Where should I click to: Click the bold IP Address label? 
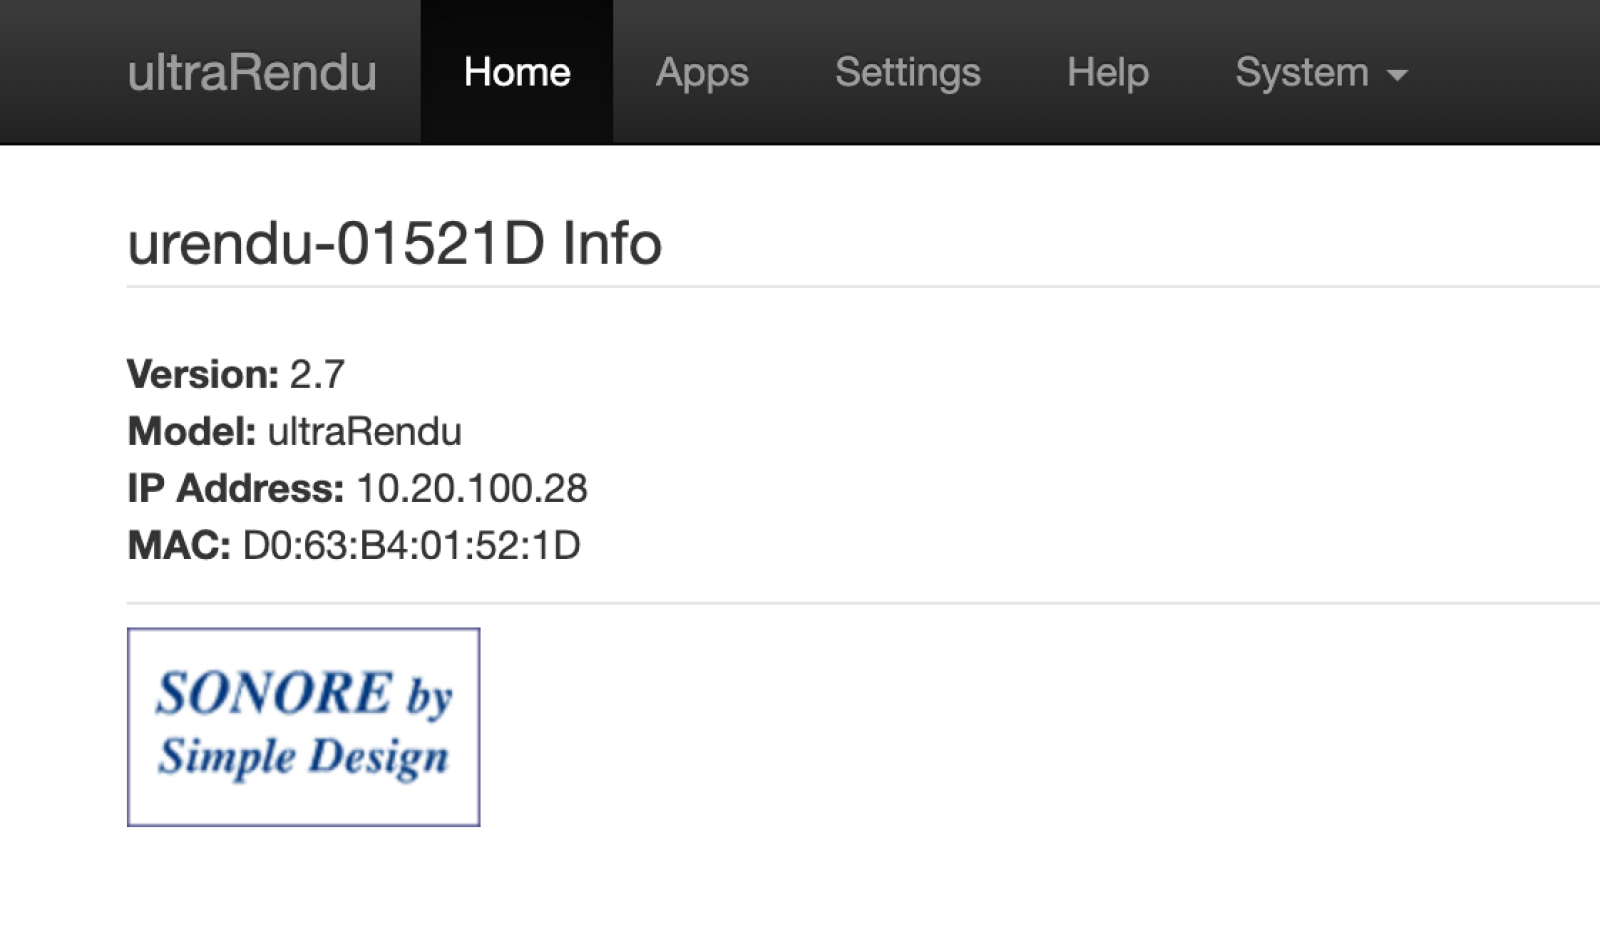[235, 488]
